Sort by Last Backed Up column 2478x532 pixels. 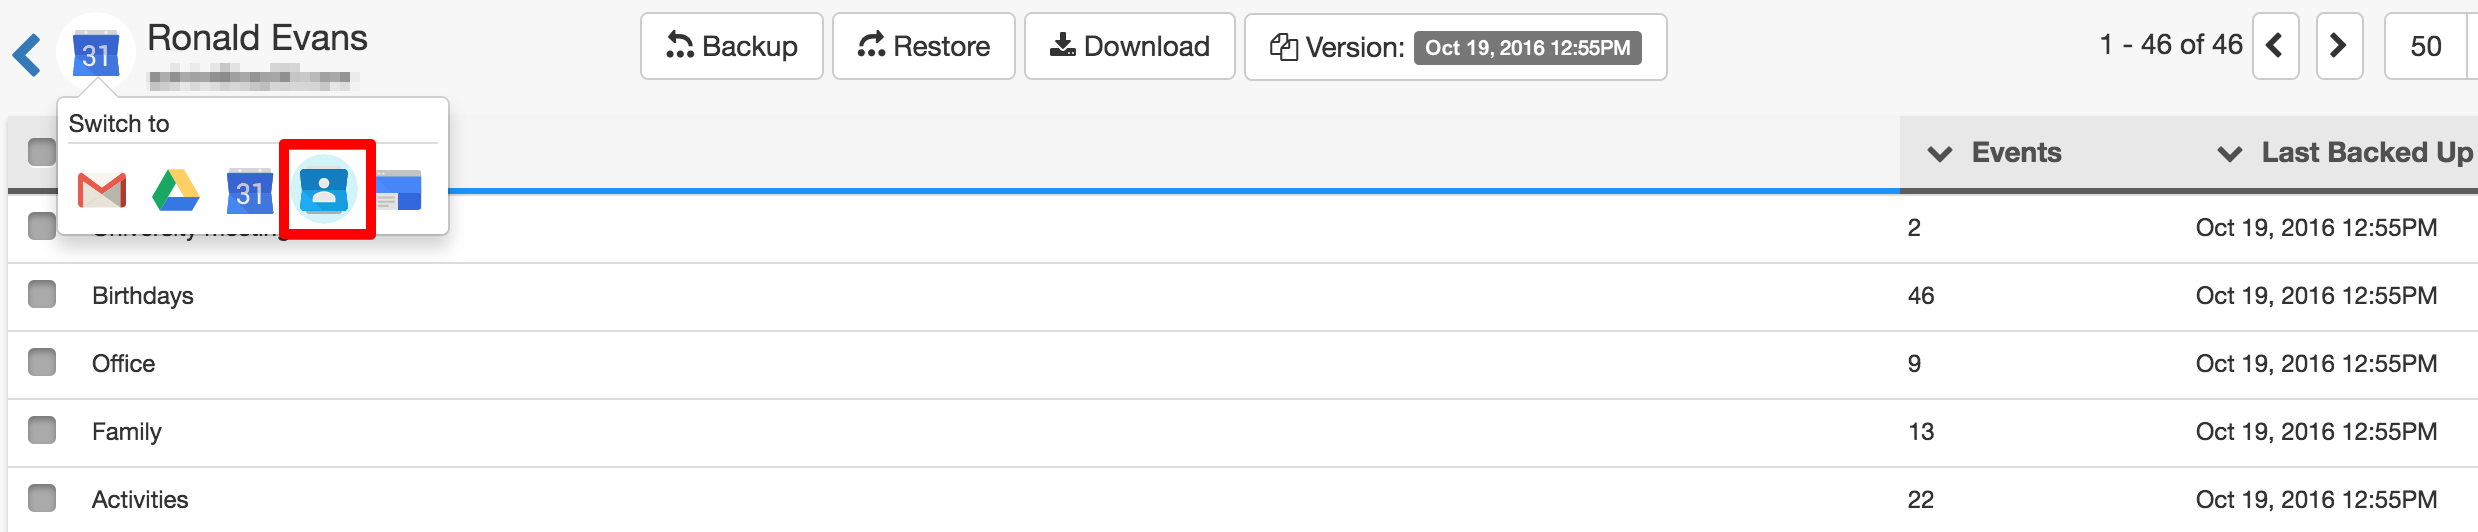pyautogui.click(x=2365, y=153)
